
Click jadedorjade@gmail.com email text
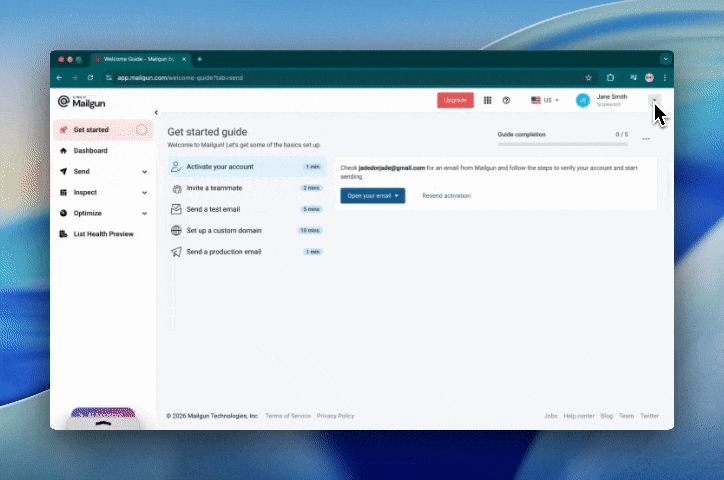point(392,168)
